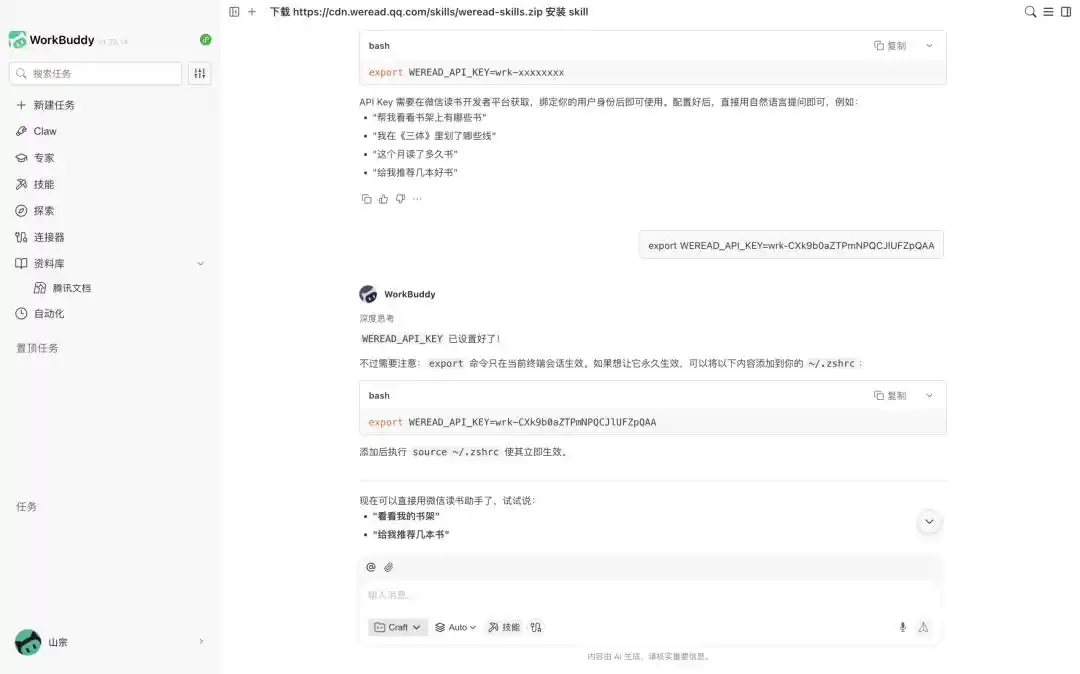Click the user message with export command
Image resolution: width=1080 pixels, height=674 pixels.
(791, 246)
